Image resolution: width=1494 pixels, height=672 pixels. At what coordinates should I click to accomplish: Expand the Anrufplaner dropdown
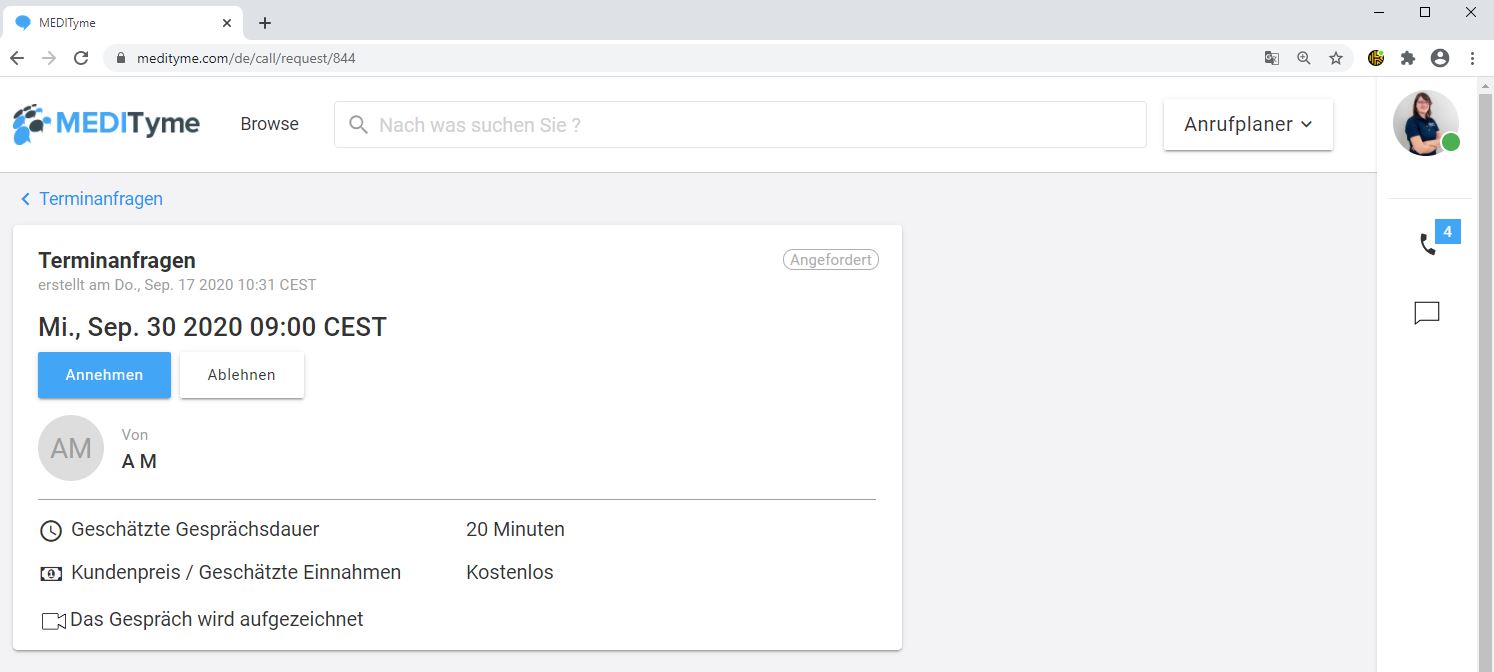click(x=1248, y=125)
